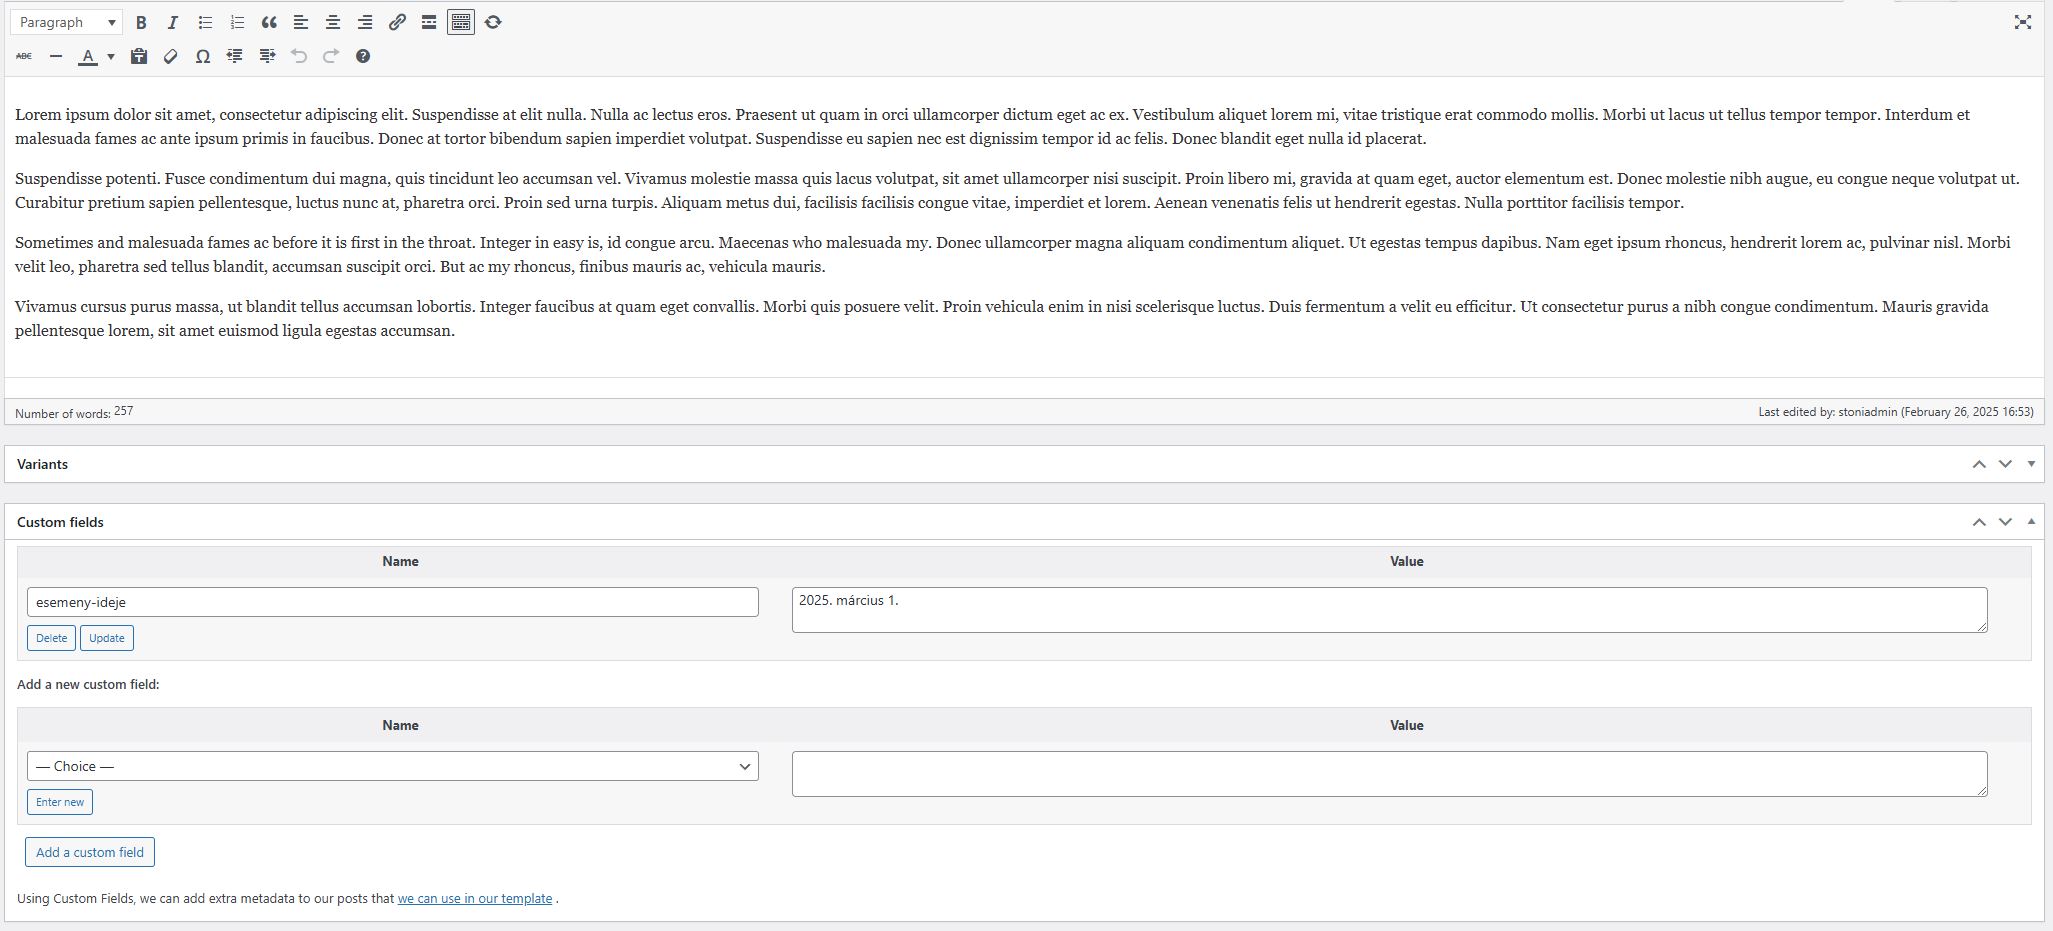This screenshot has height=931, width=2053.
Task: Open the text color picker arrow
Action: pos(111,56)
